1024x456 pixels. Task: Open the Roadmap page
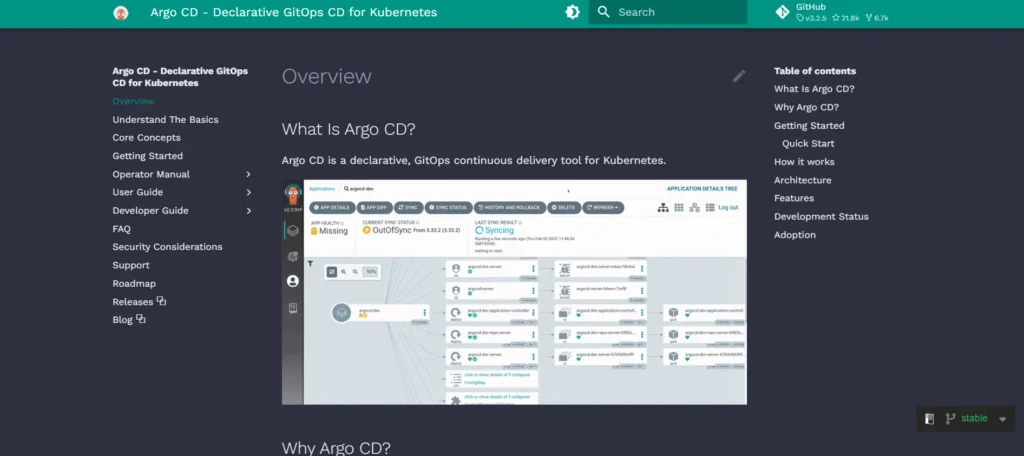(134, 284)
